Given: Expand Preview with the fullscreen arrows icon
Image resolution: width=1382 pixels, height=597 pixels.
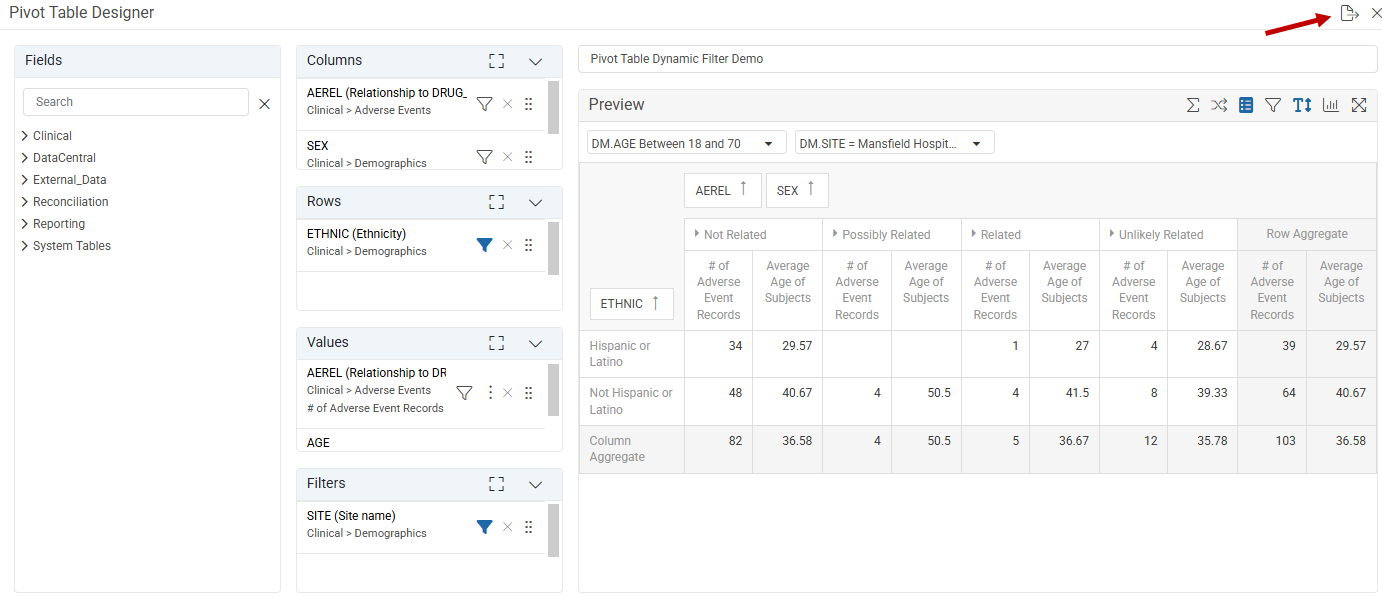Looking at the screenshot, I should pyautogui.click(x=1359, y=105).
